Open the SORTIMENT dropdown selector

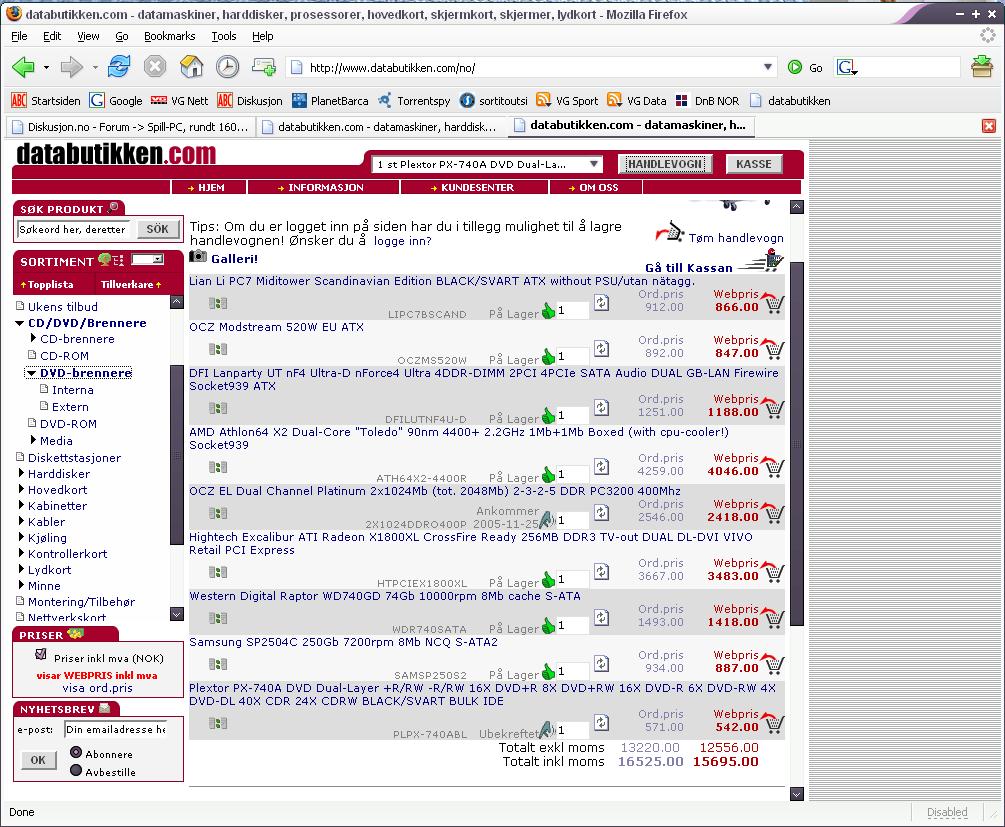tap(147, 260)
